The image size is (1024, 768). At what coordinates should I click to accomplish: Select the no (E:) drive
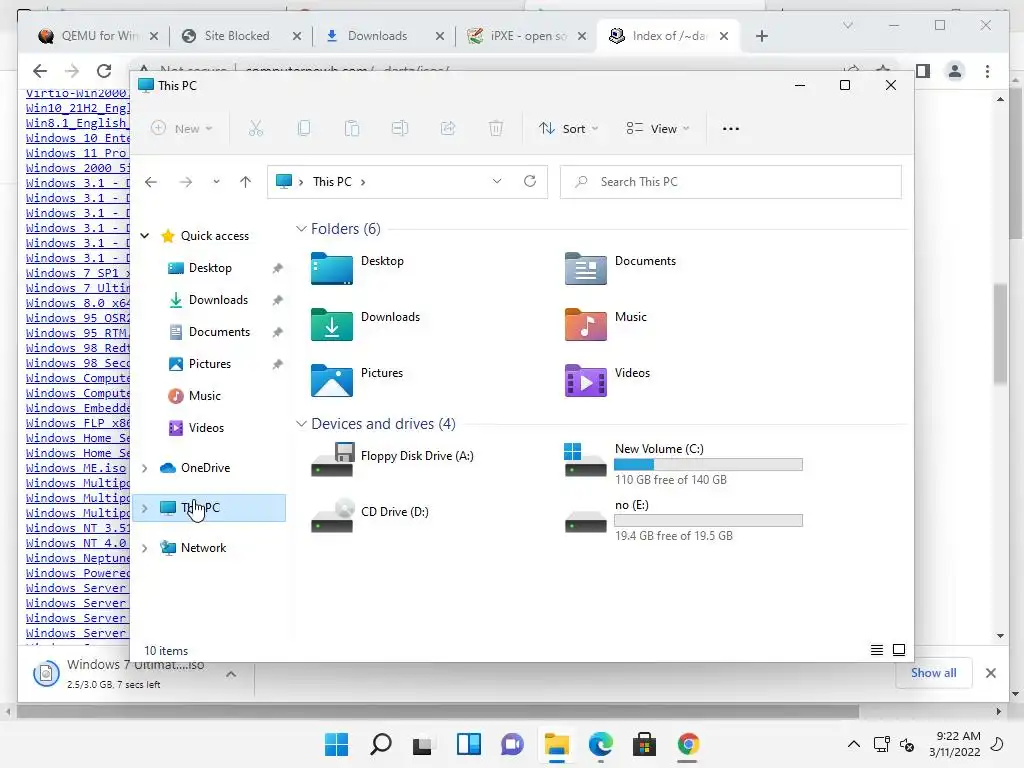(x=683, y=520)
